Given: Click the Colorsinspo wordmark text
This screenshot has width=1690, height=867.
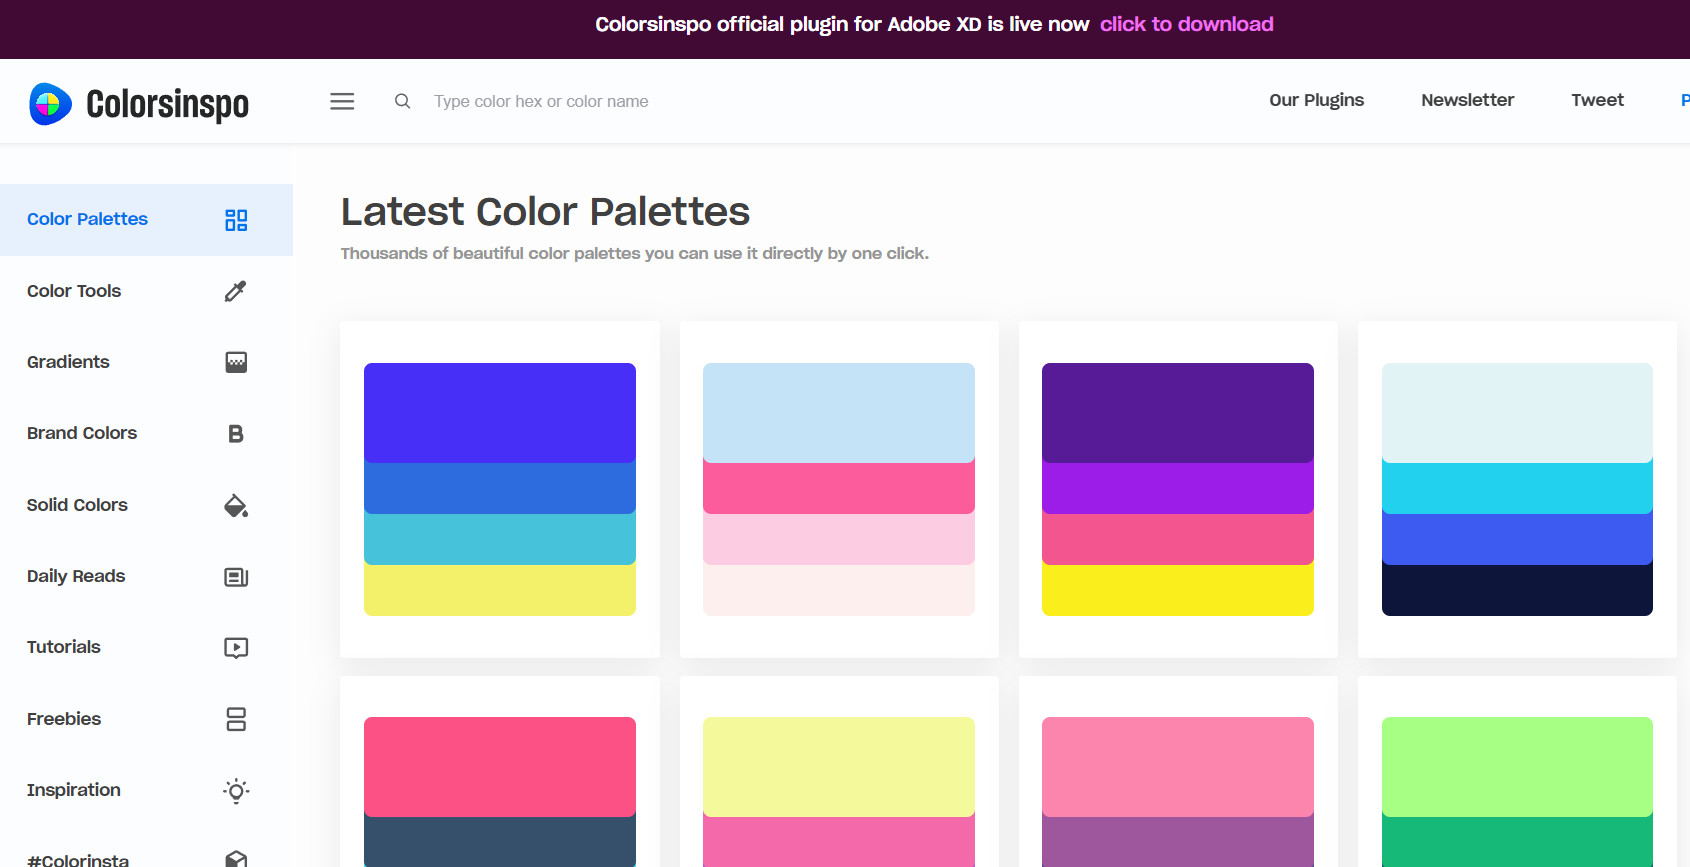Looking at the screenshot, I should pos(167,104).
